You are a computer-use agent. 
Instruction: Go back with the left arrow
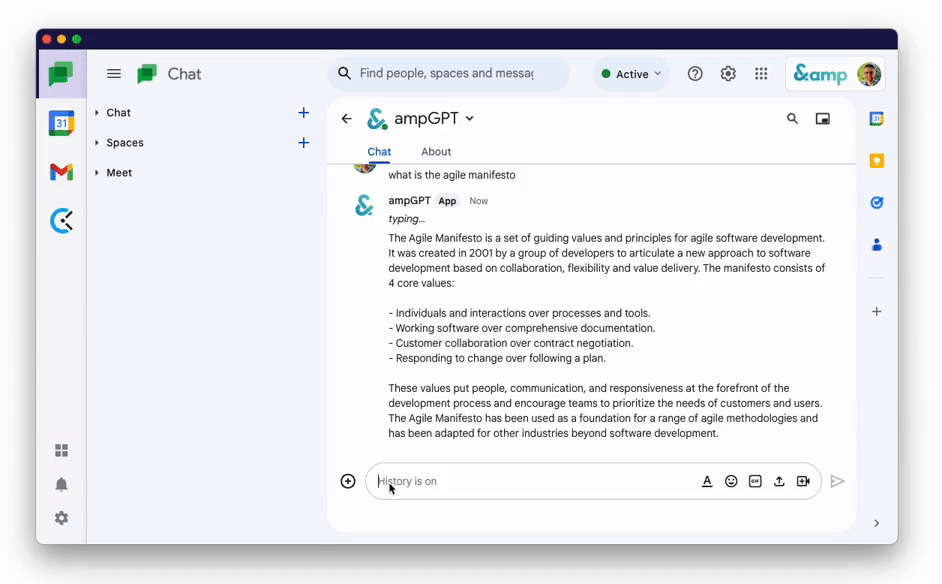click(x=346, y=118)
